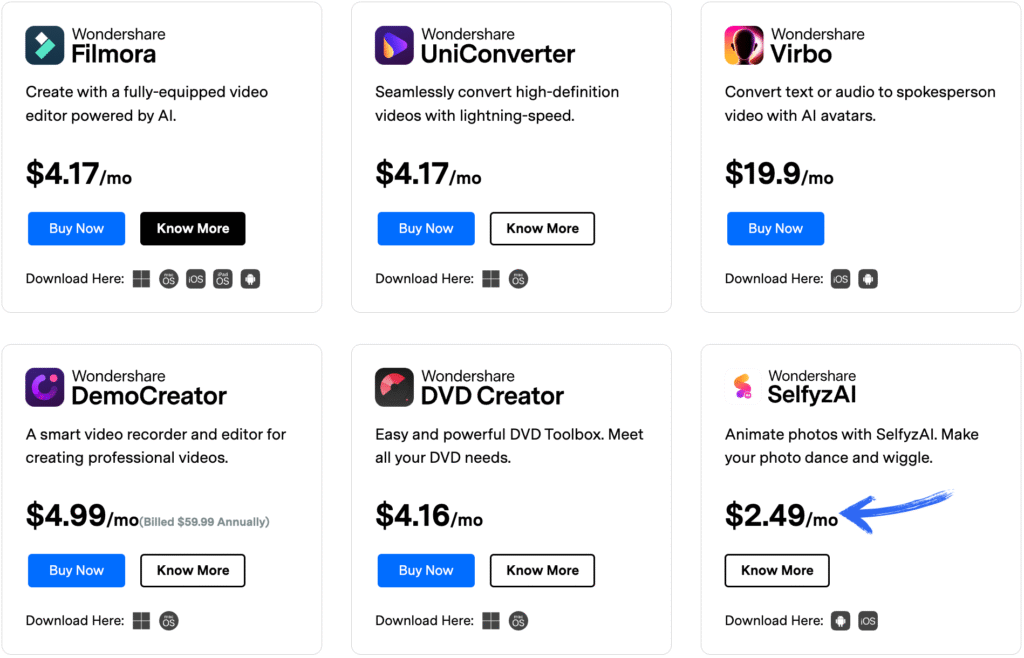
Task: Click DemoCreator Windows download icon
Action: 141,621
